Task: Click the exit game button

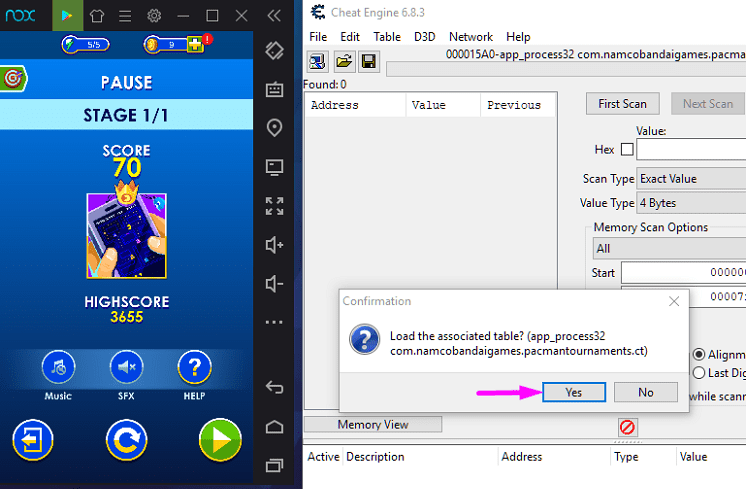Action: [33, 440]
